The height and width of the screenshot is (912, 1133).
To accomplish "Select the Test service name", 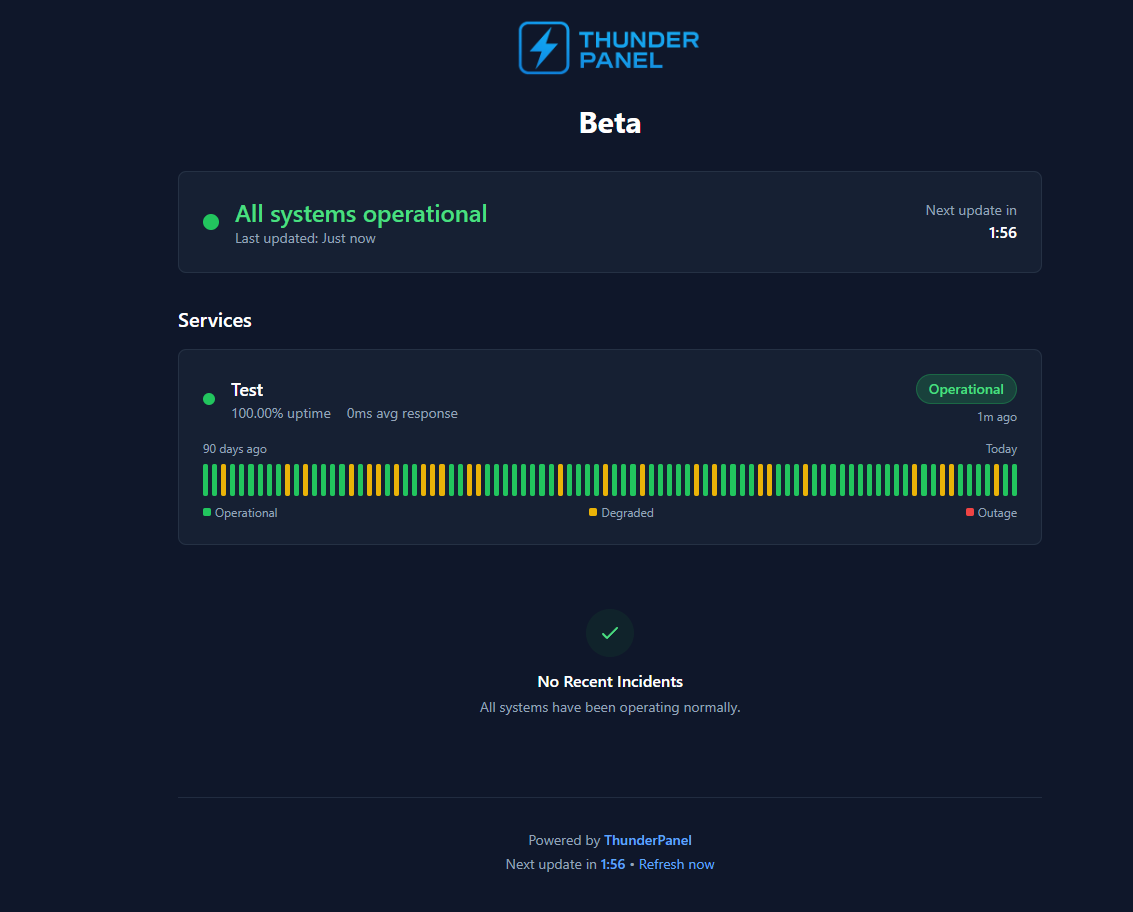I will coord(247,390).
